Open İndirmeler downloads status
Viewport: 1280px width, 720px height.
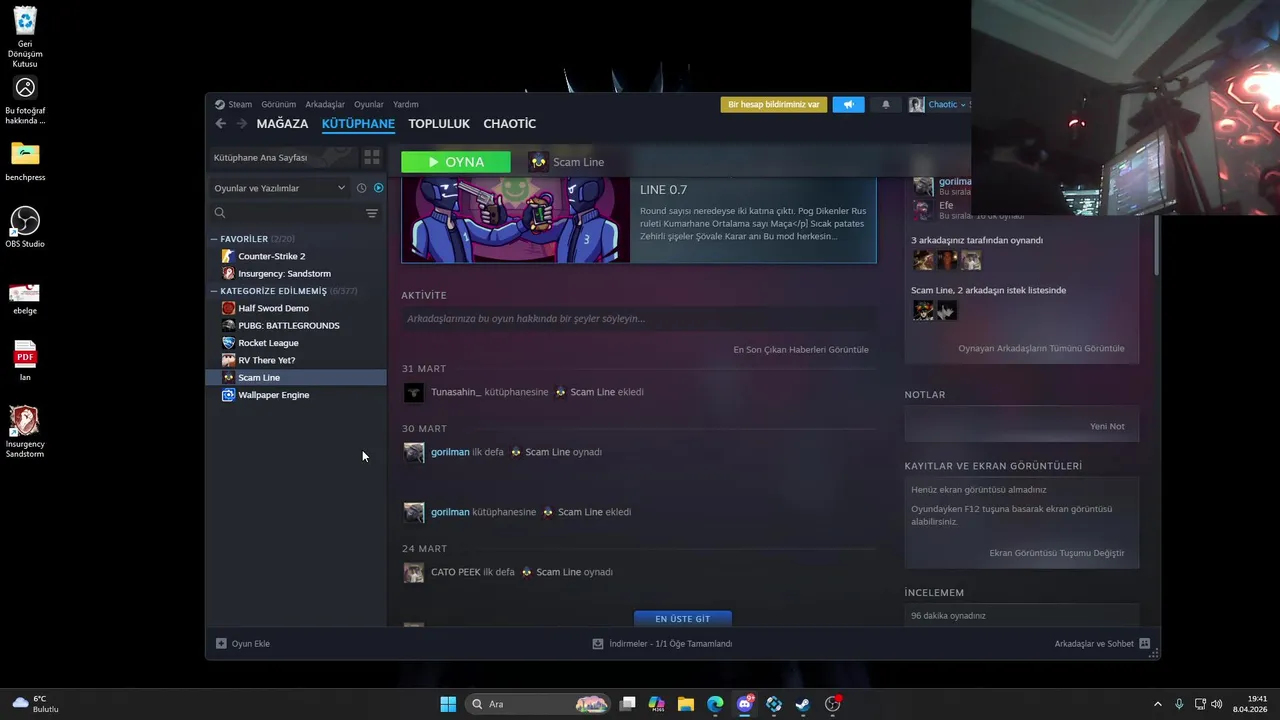662,644
